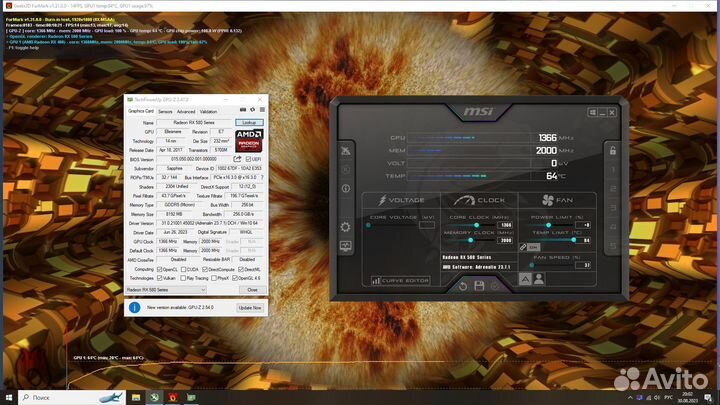The image size is (720, 405).
Task: Open the K-boost icon in Afterburner sidebar
Action: 346,169
